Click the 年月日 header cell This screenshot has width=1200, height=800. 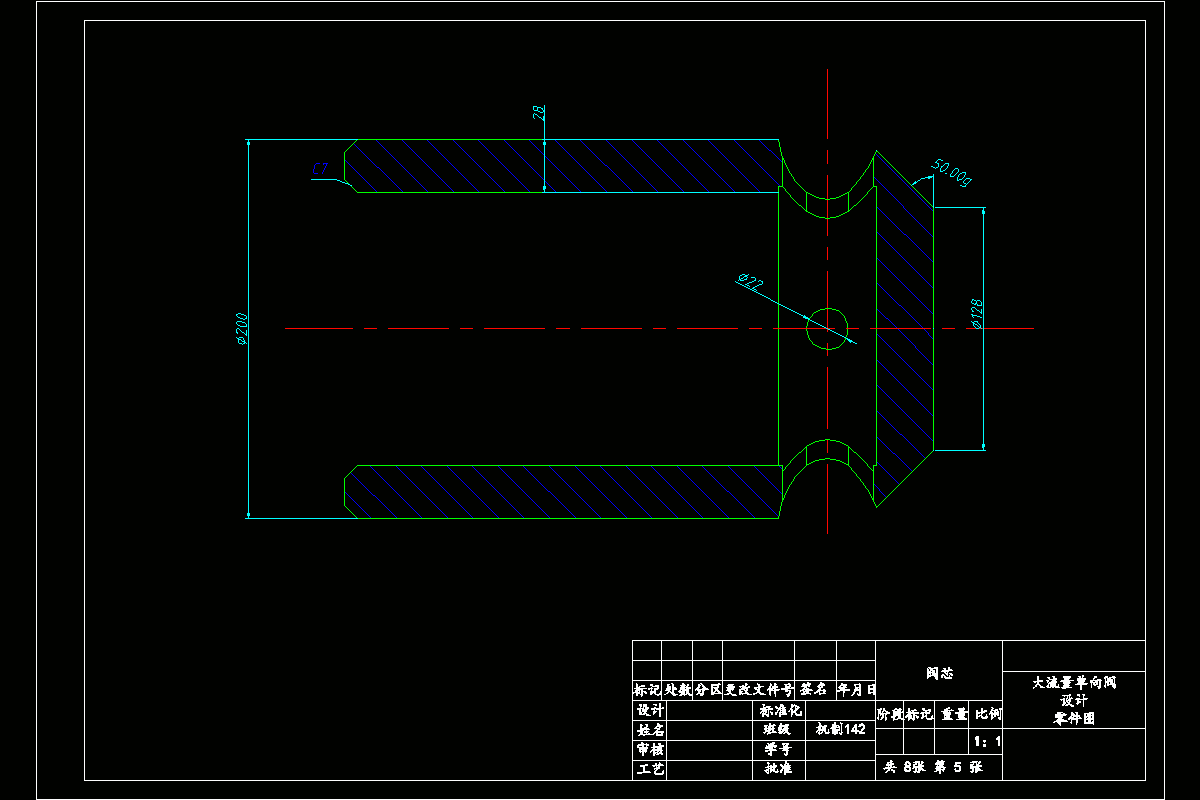(x=856, y=690)
